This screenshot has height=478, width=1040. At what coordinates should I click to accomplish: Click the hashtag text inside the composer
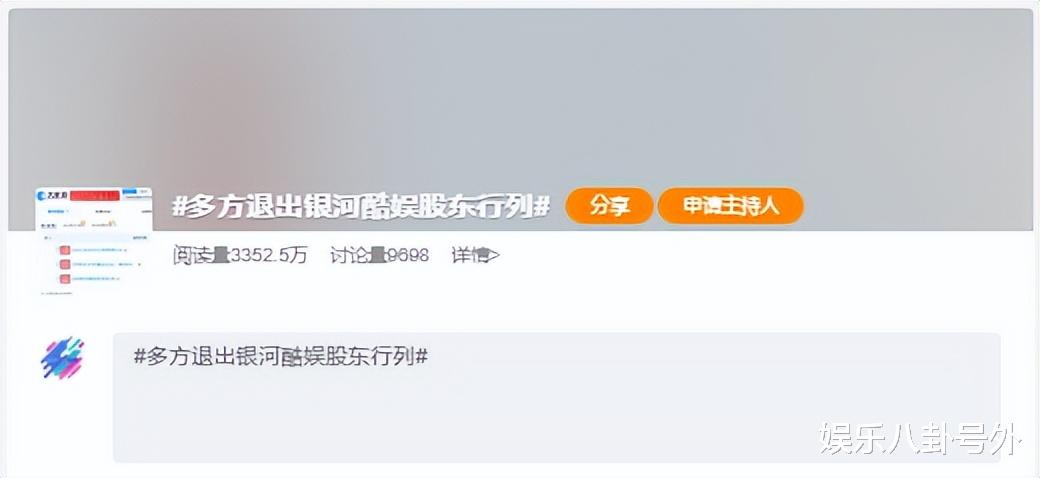[281, 356]
